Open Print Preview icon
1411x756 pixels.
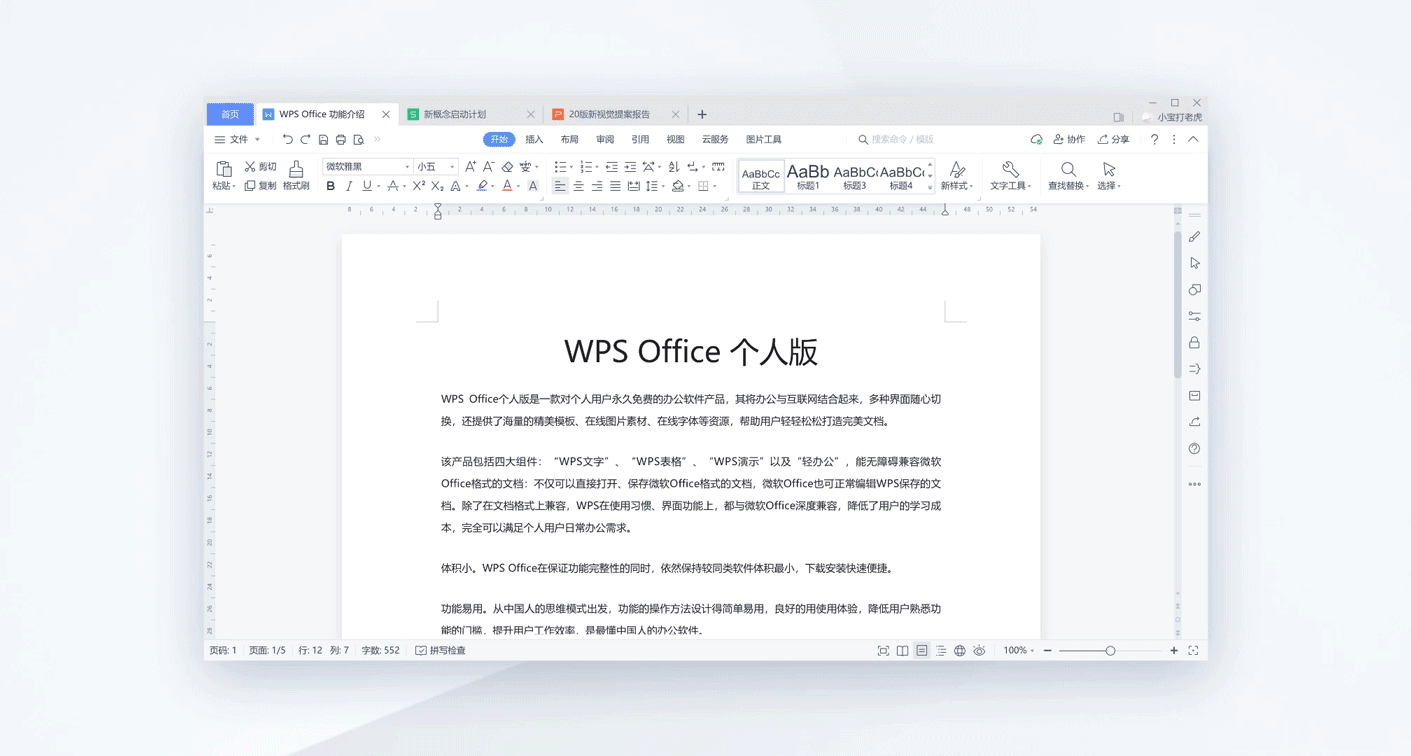point(359,140)
